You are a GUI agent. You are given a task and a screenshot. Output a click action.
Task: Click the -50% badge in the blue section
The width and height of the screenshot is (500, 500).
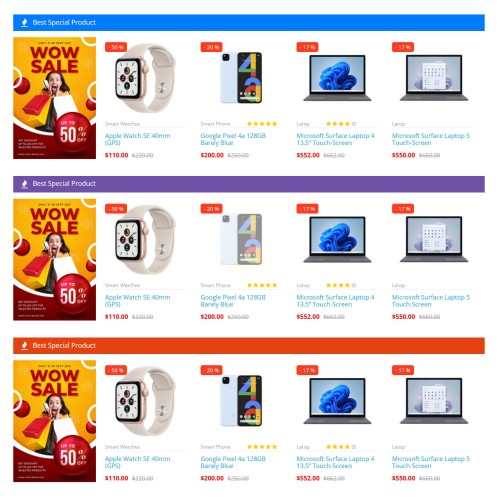pyautogui.click(x=116, y=47)
